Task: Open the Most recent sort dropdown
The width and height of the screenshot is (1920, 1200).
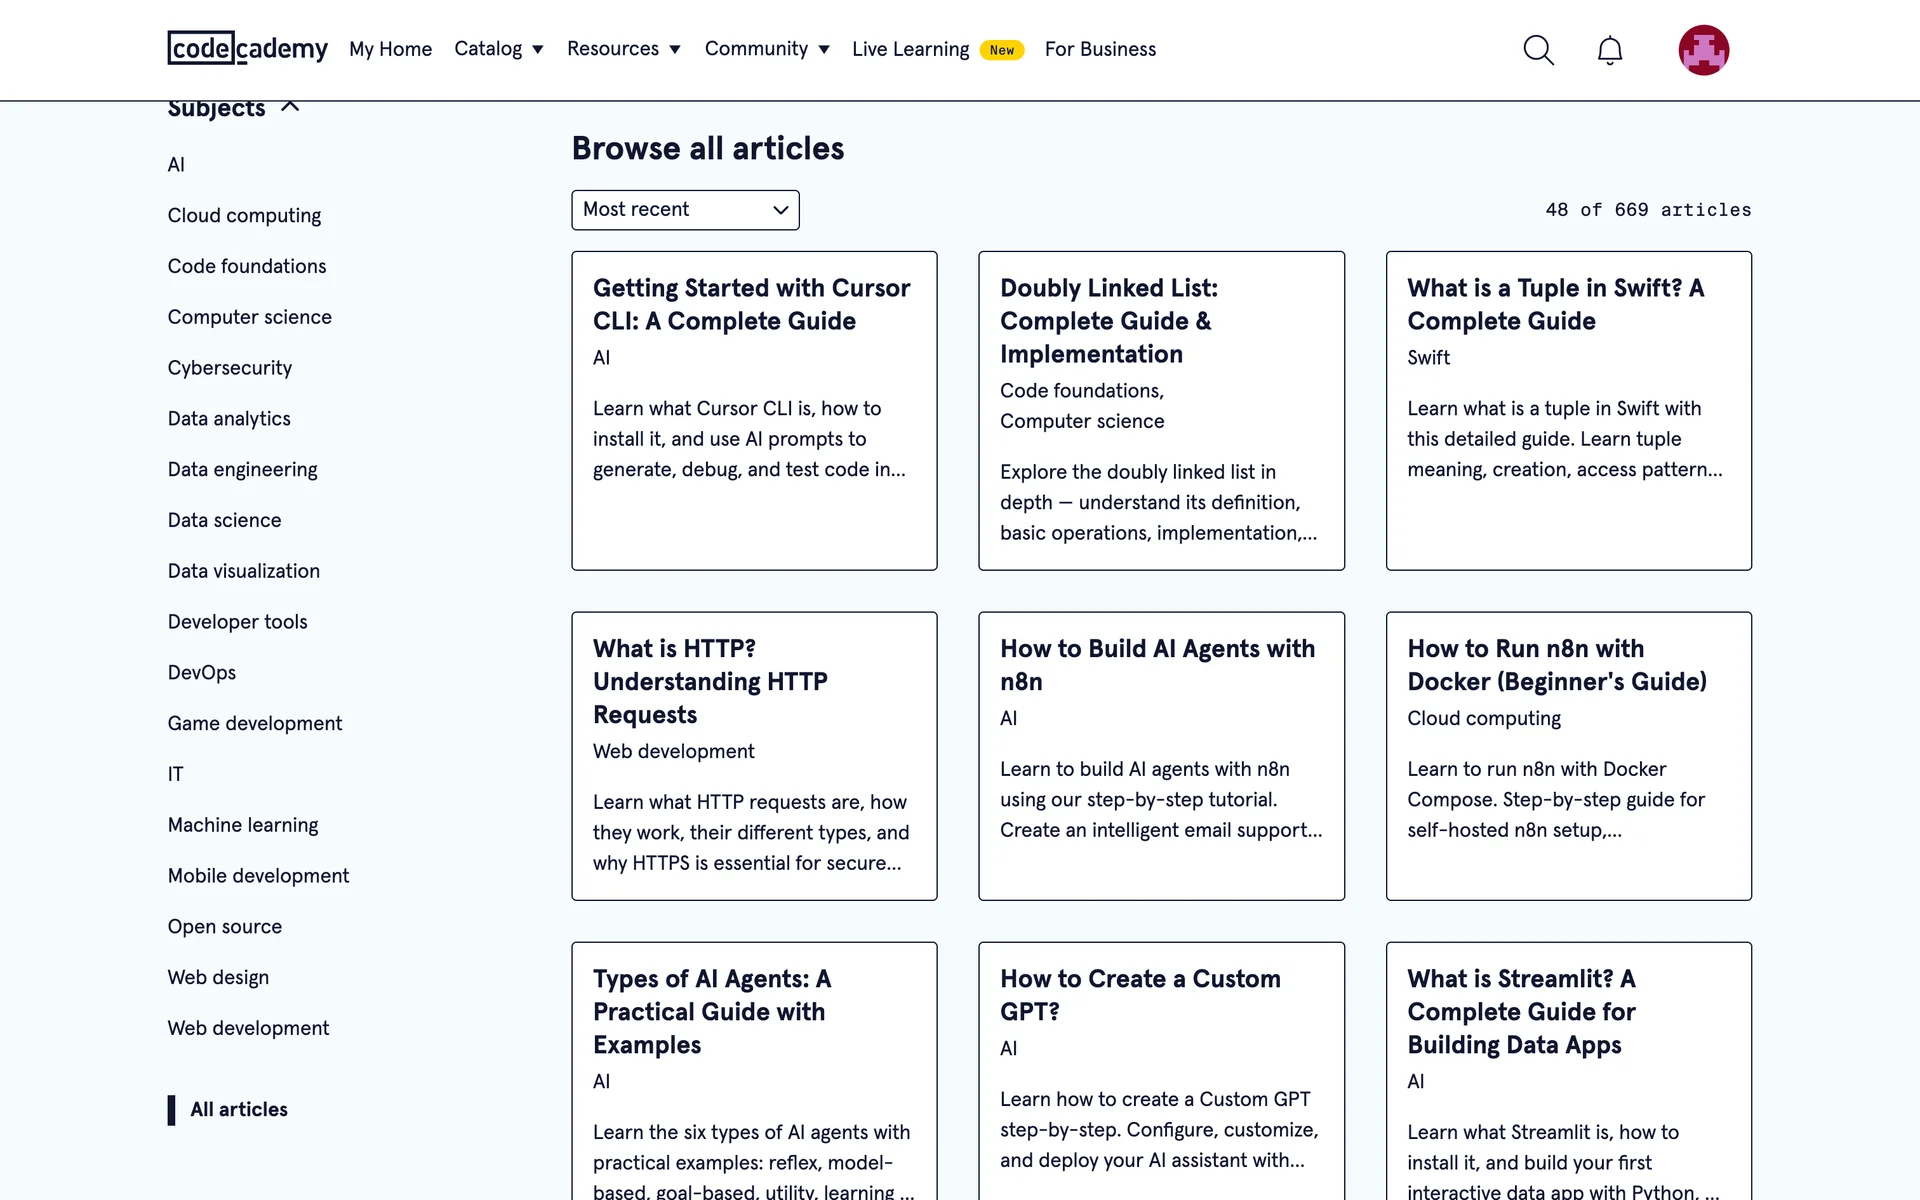Action: click(685, 210)
